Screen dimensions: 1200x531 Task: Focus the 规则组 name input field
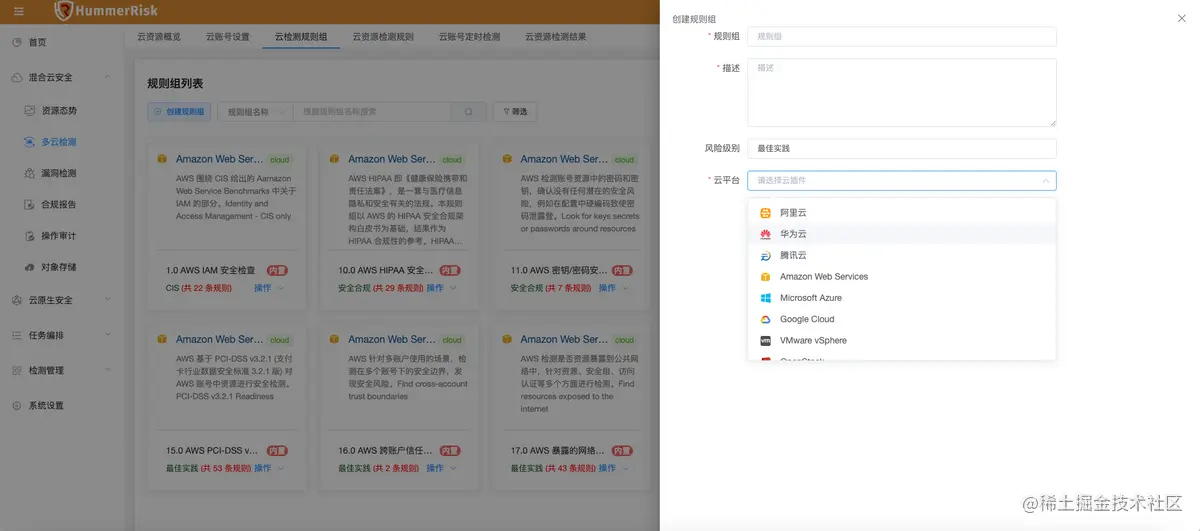902,36
